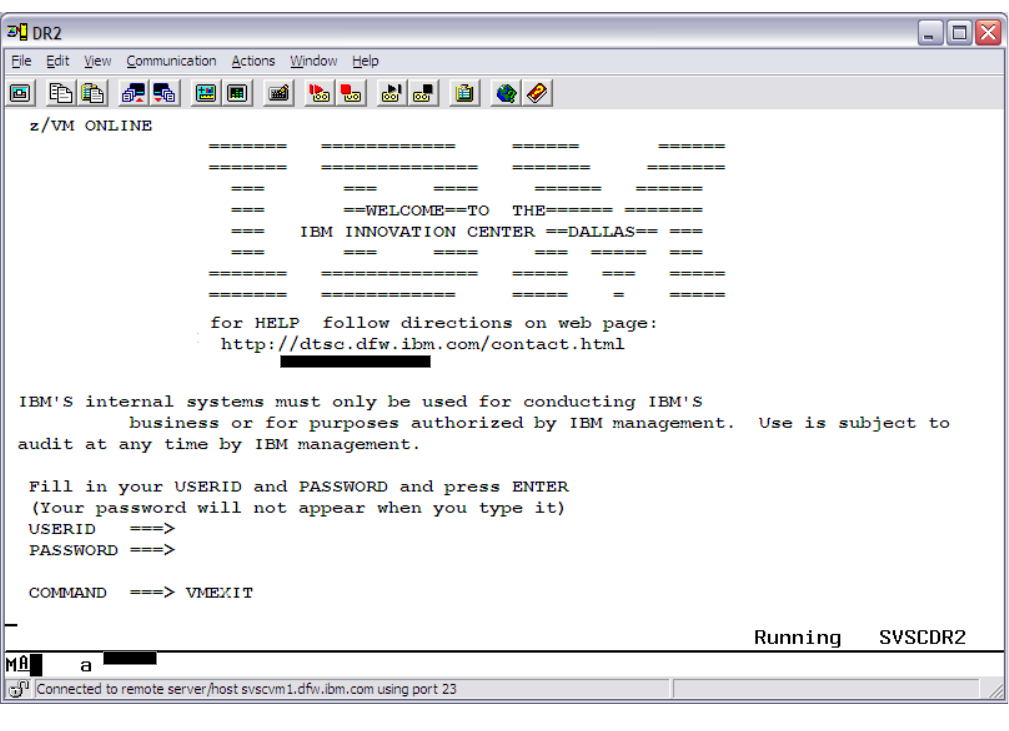Maximize the DR2 session window

click(959, 32)
